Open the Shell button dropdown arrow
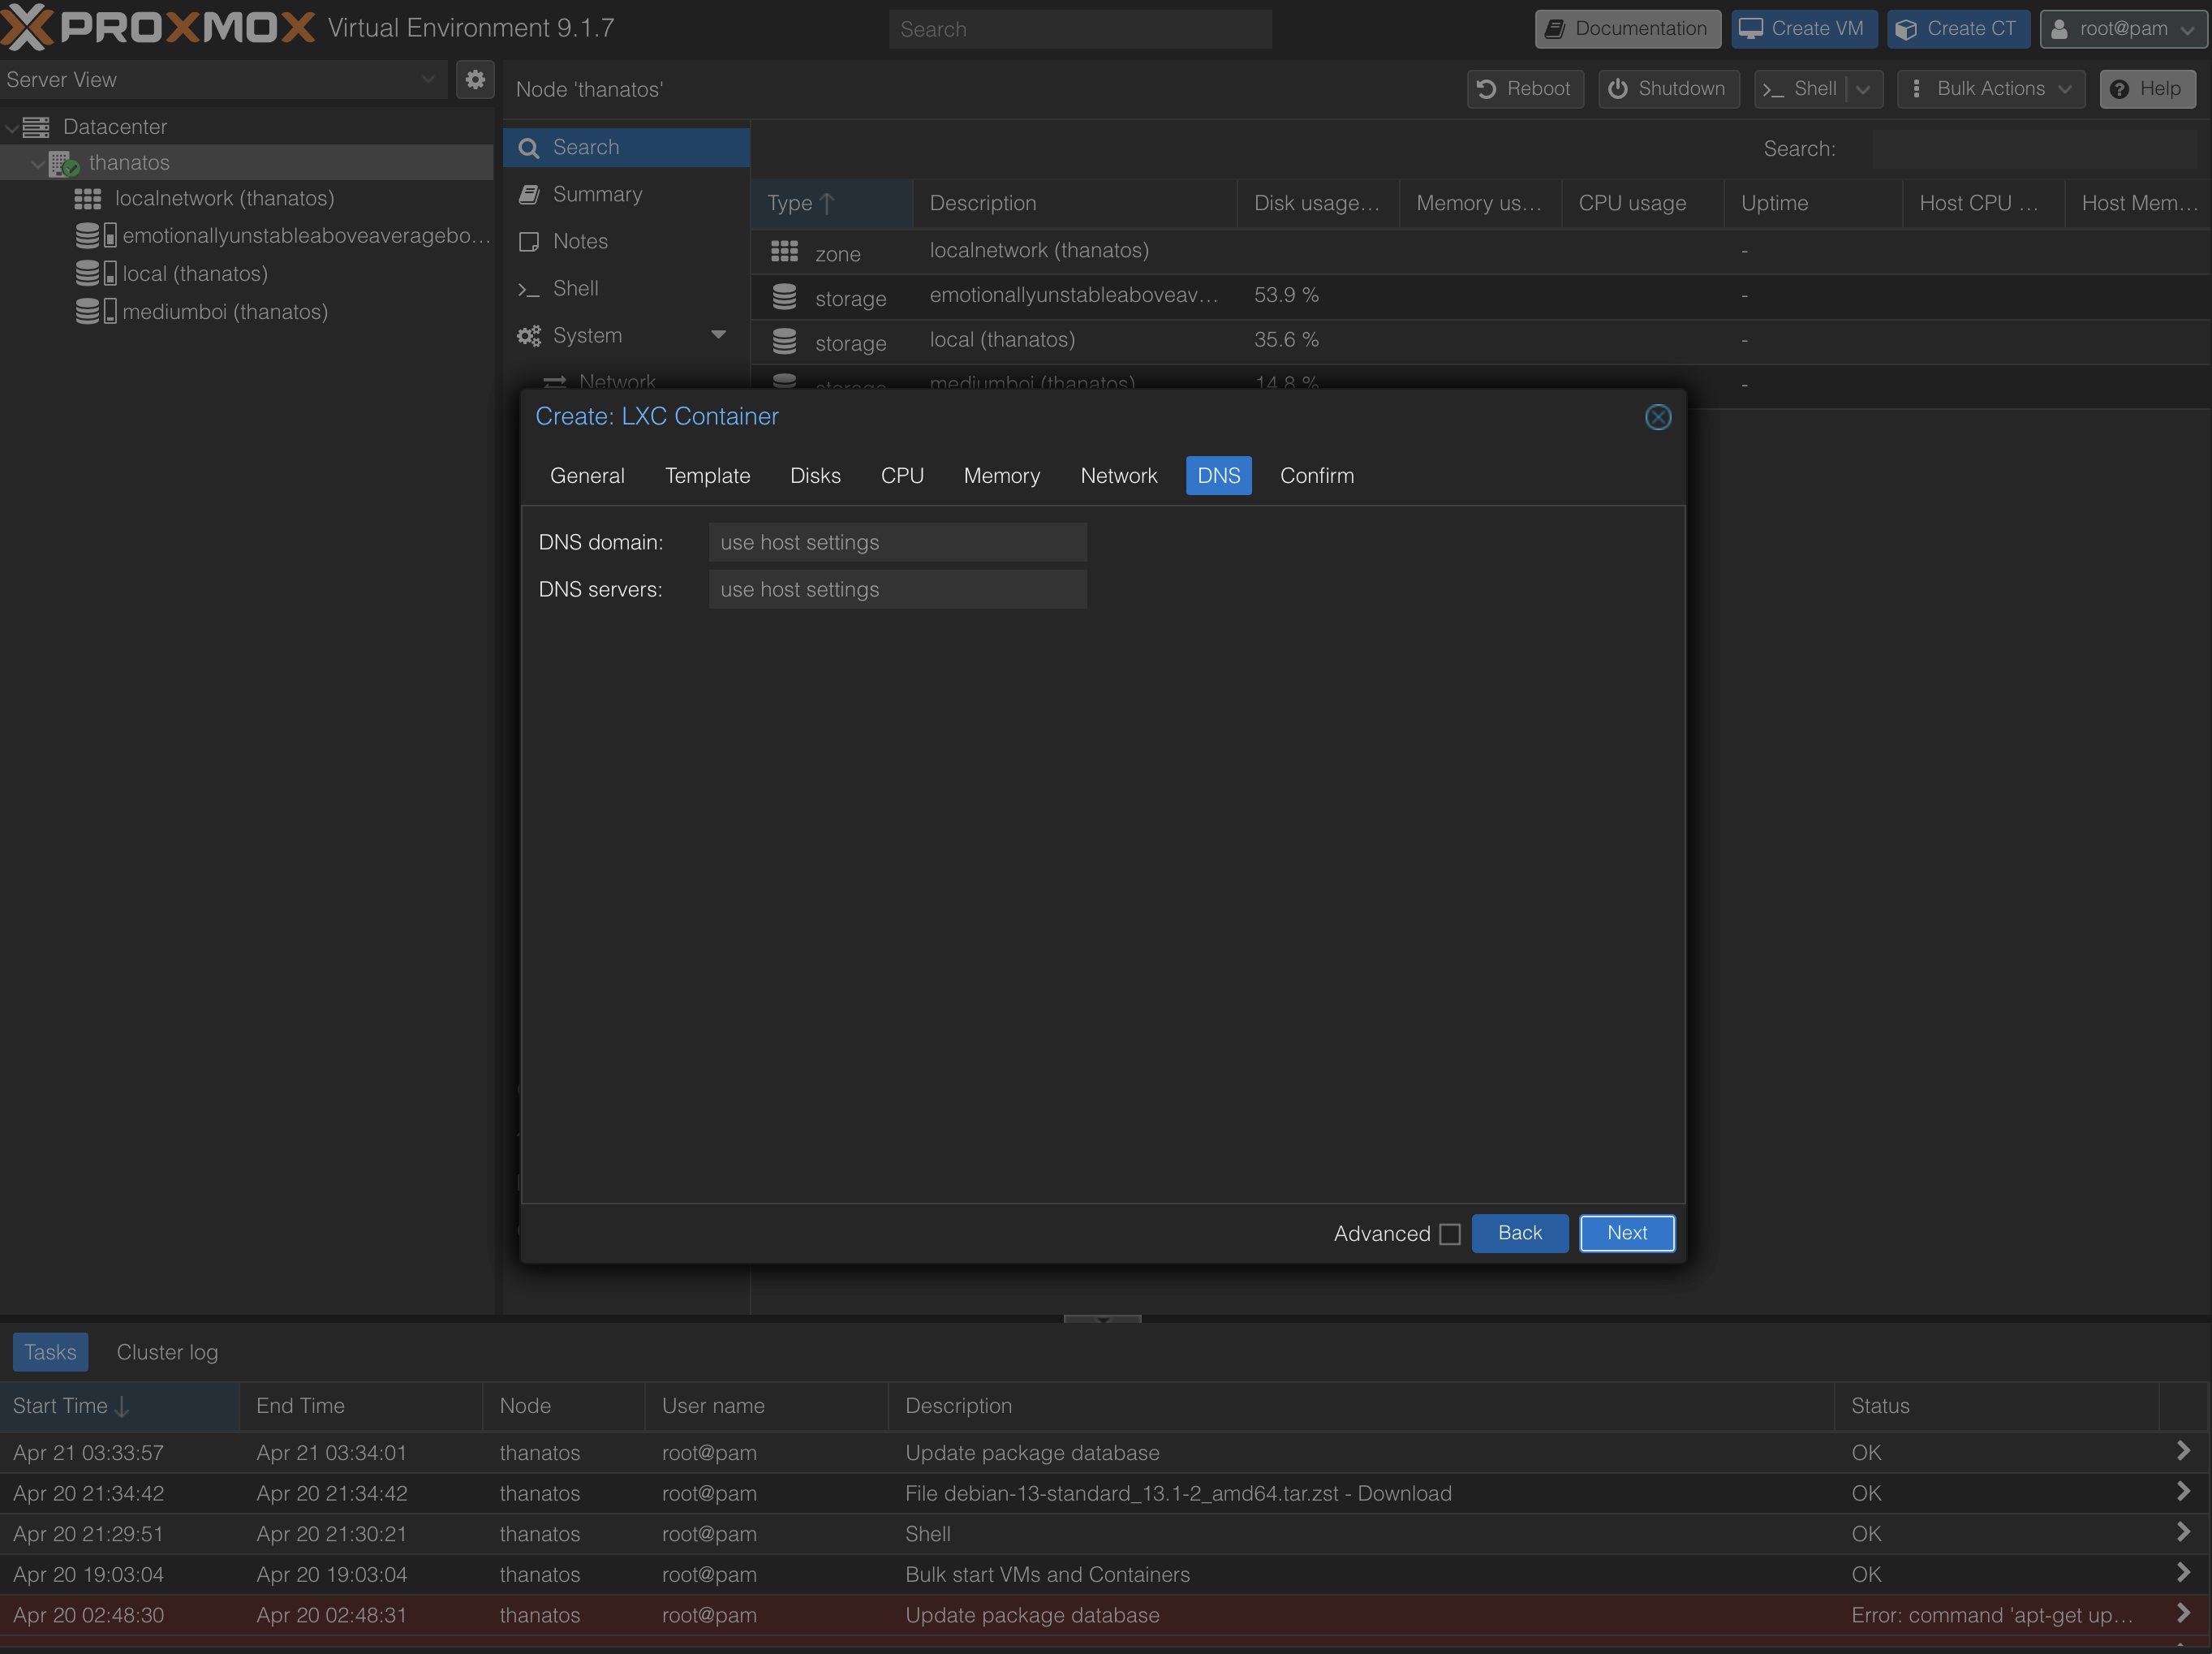Image resolution: width=2212 pixels, height=1654 pixels. point(1863,89)
